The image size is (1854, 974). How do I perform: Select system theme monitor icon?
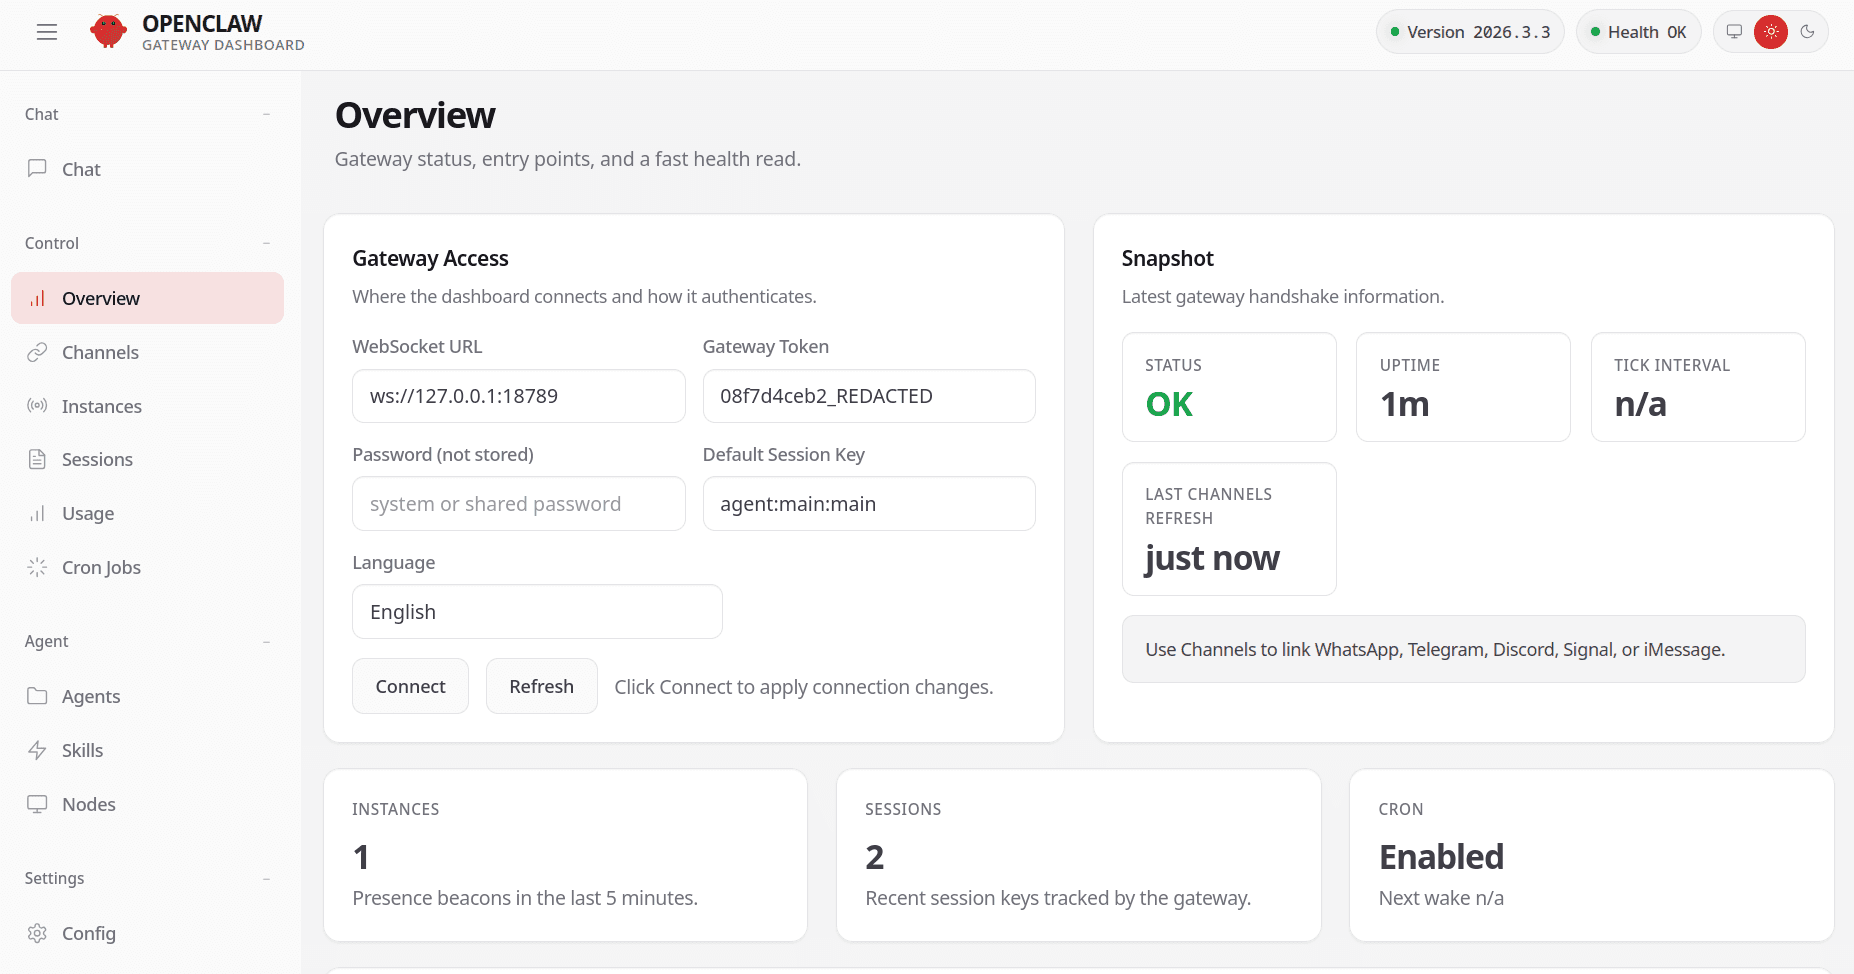pyautogui.click(x=1735, y=32)
